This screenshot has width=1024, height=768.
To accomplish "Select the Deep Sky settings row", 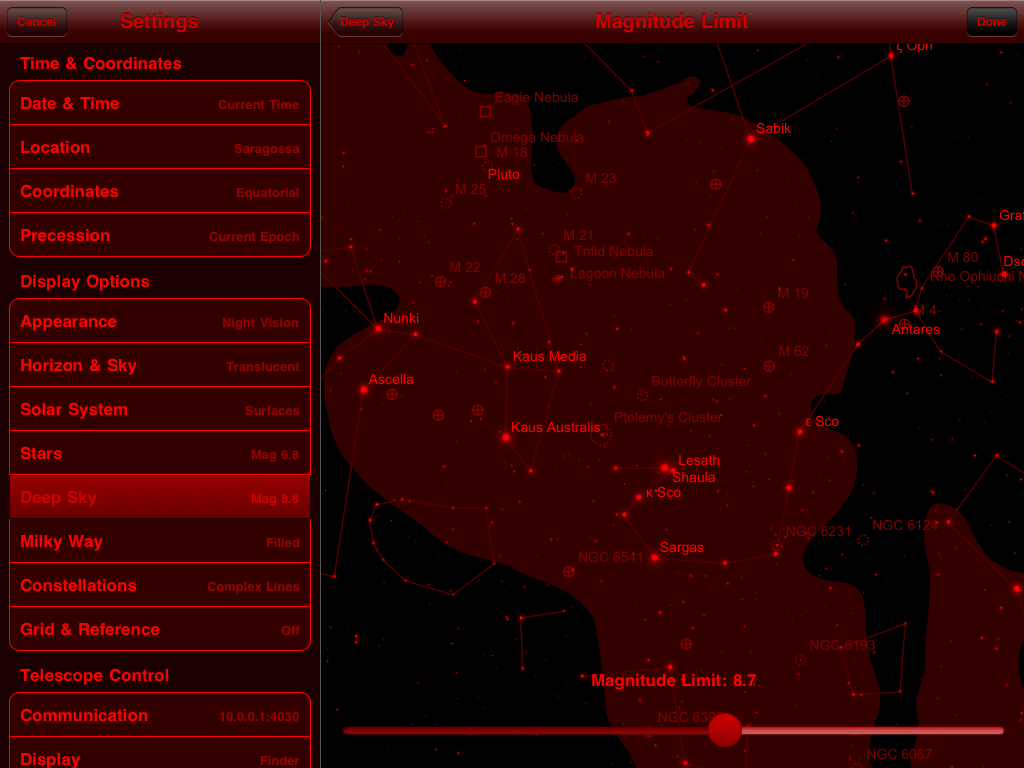I will coord(160,498).
